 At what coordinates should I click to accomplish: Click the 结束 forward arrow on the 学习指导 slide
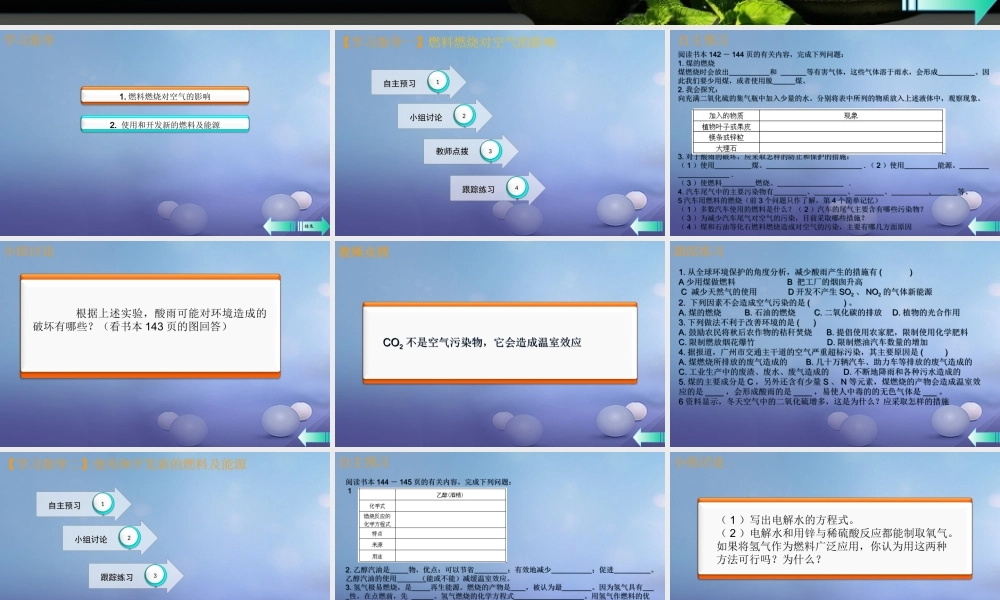pos(314,226)
